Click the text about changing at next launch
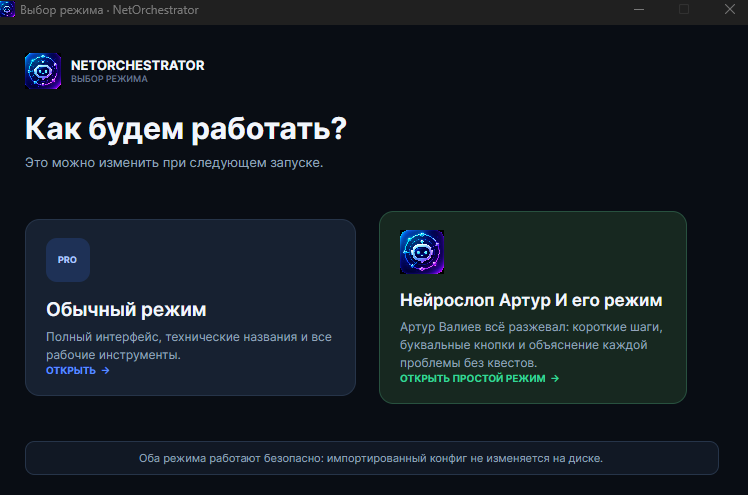Image resolution: width=748 pixels, height=495 pixels. click(x=174, y=163)
